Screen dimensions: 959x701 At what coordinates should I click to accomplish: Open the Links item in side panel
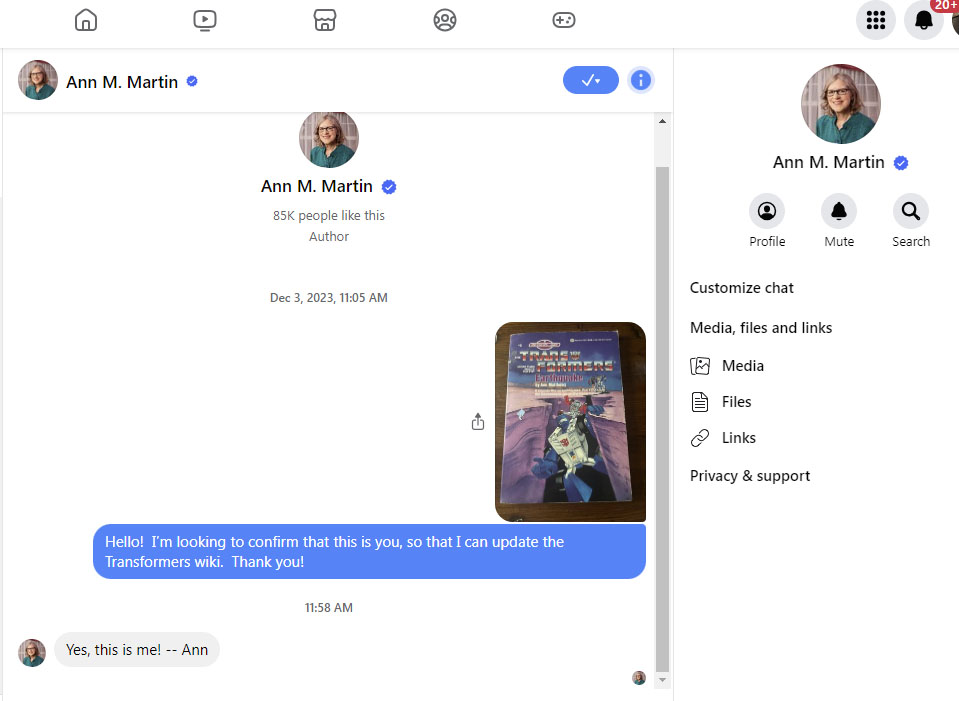point(724,438)
